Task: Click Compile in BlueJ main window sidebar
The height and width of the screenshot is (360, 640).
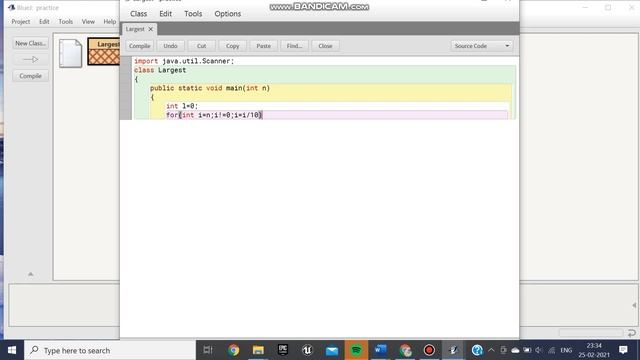Action: (31, 76)
